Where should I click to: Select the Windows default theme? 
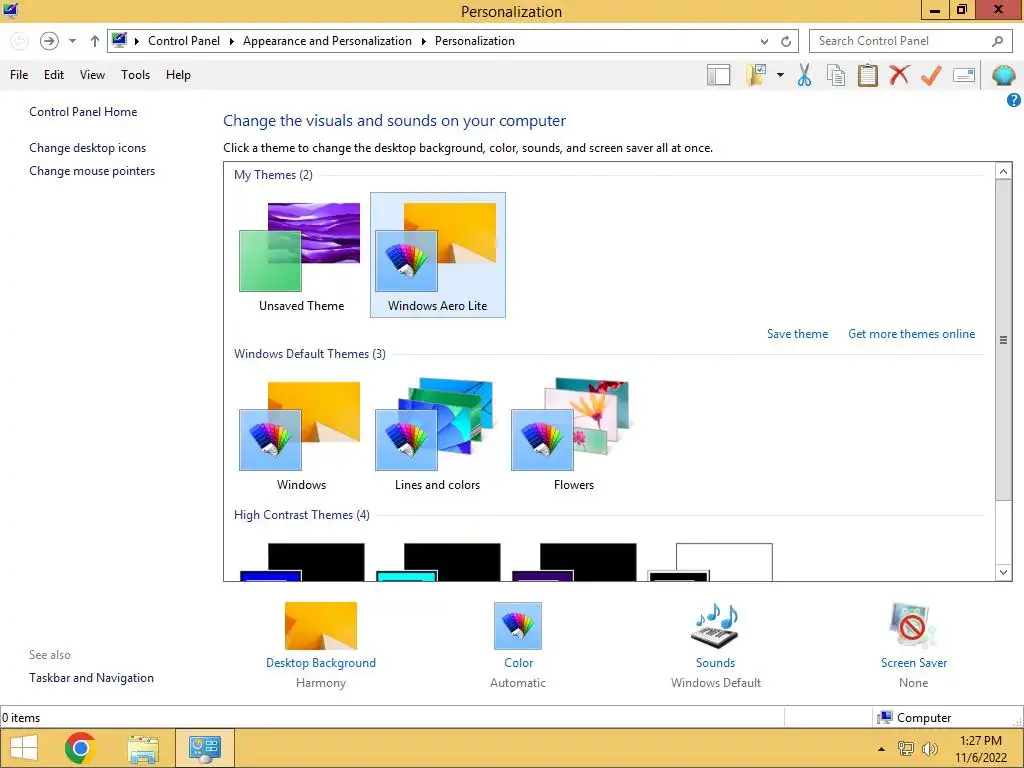[x=301, y=435]
